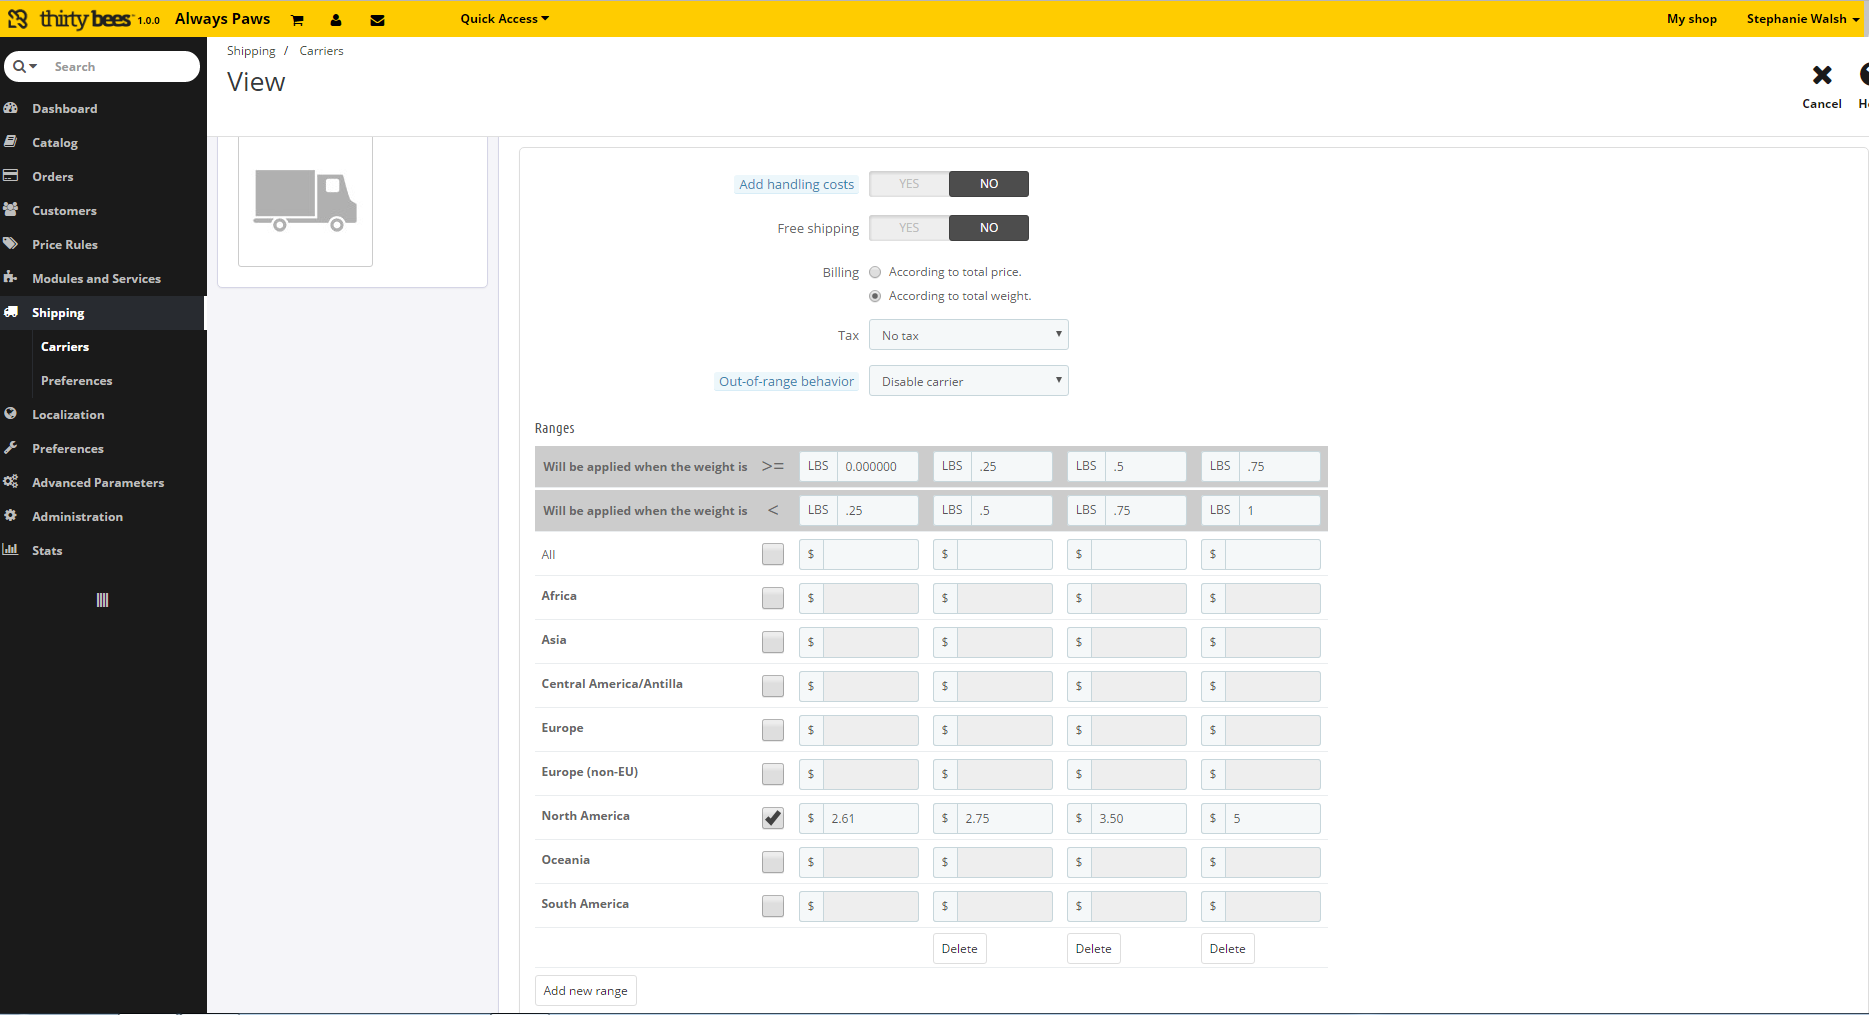Click the Localization globe icon
The image size is (1869, 1015).
(11, 414)
